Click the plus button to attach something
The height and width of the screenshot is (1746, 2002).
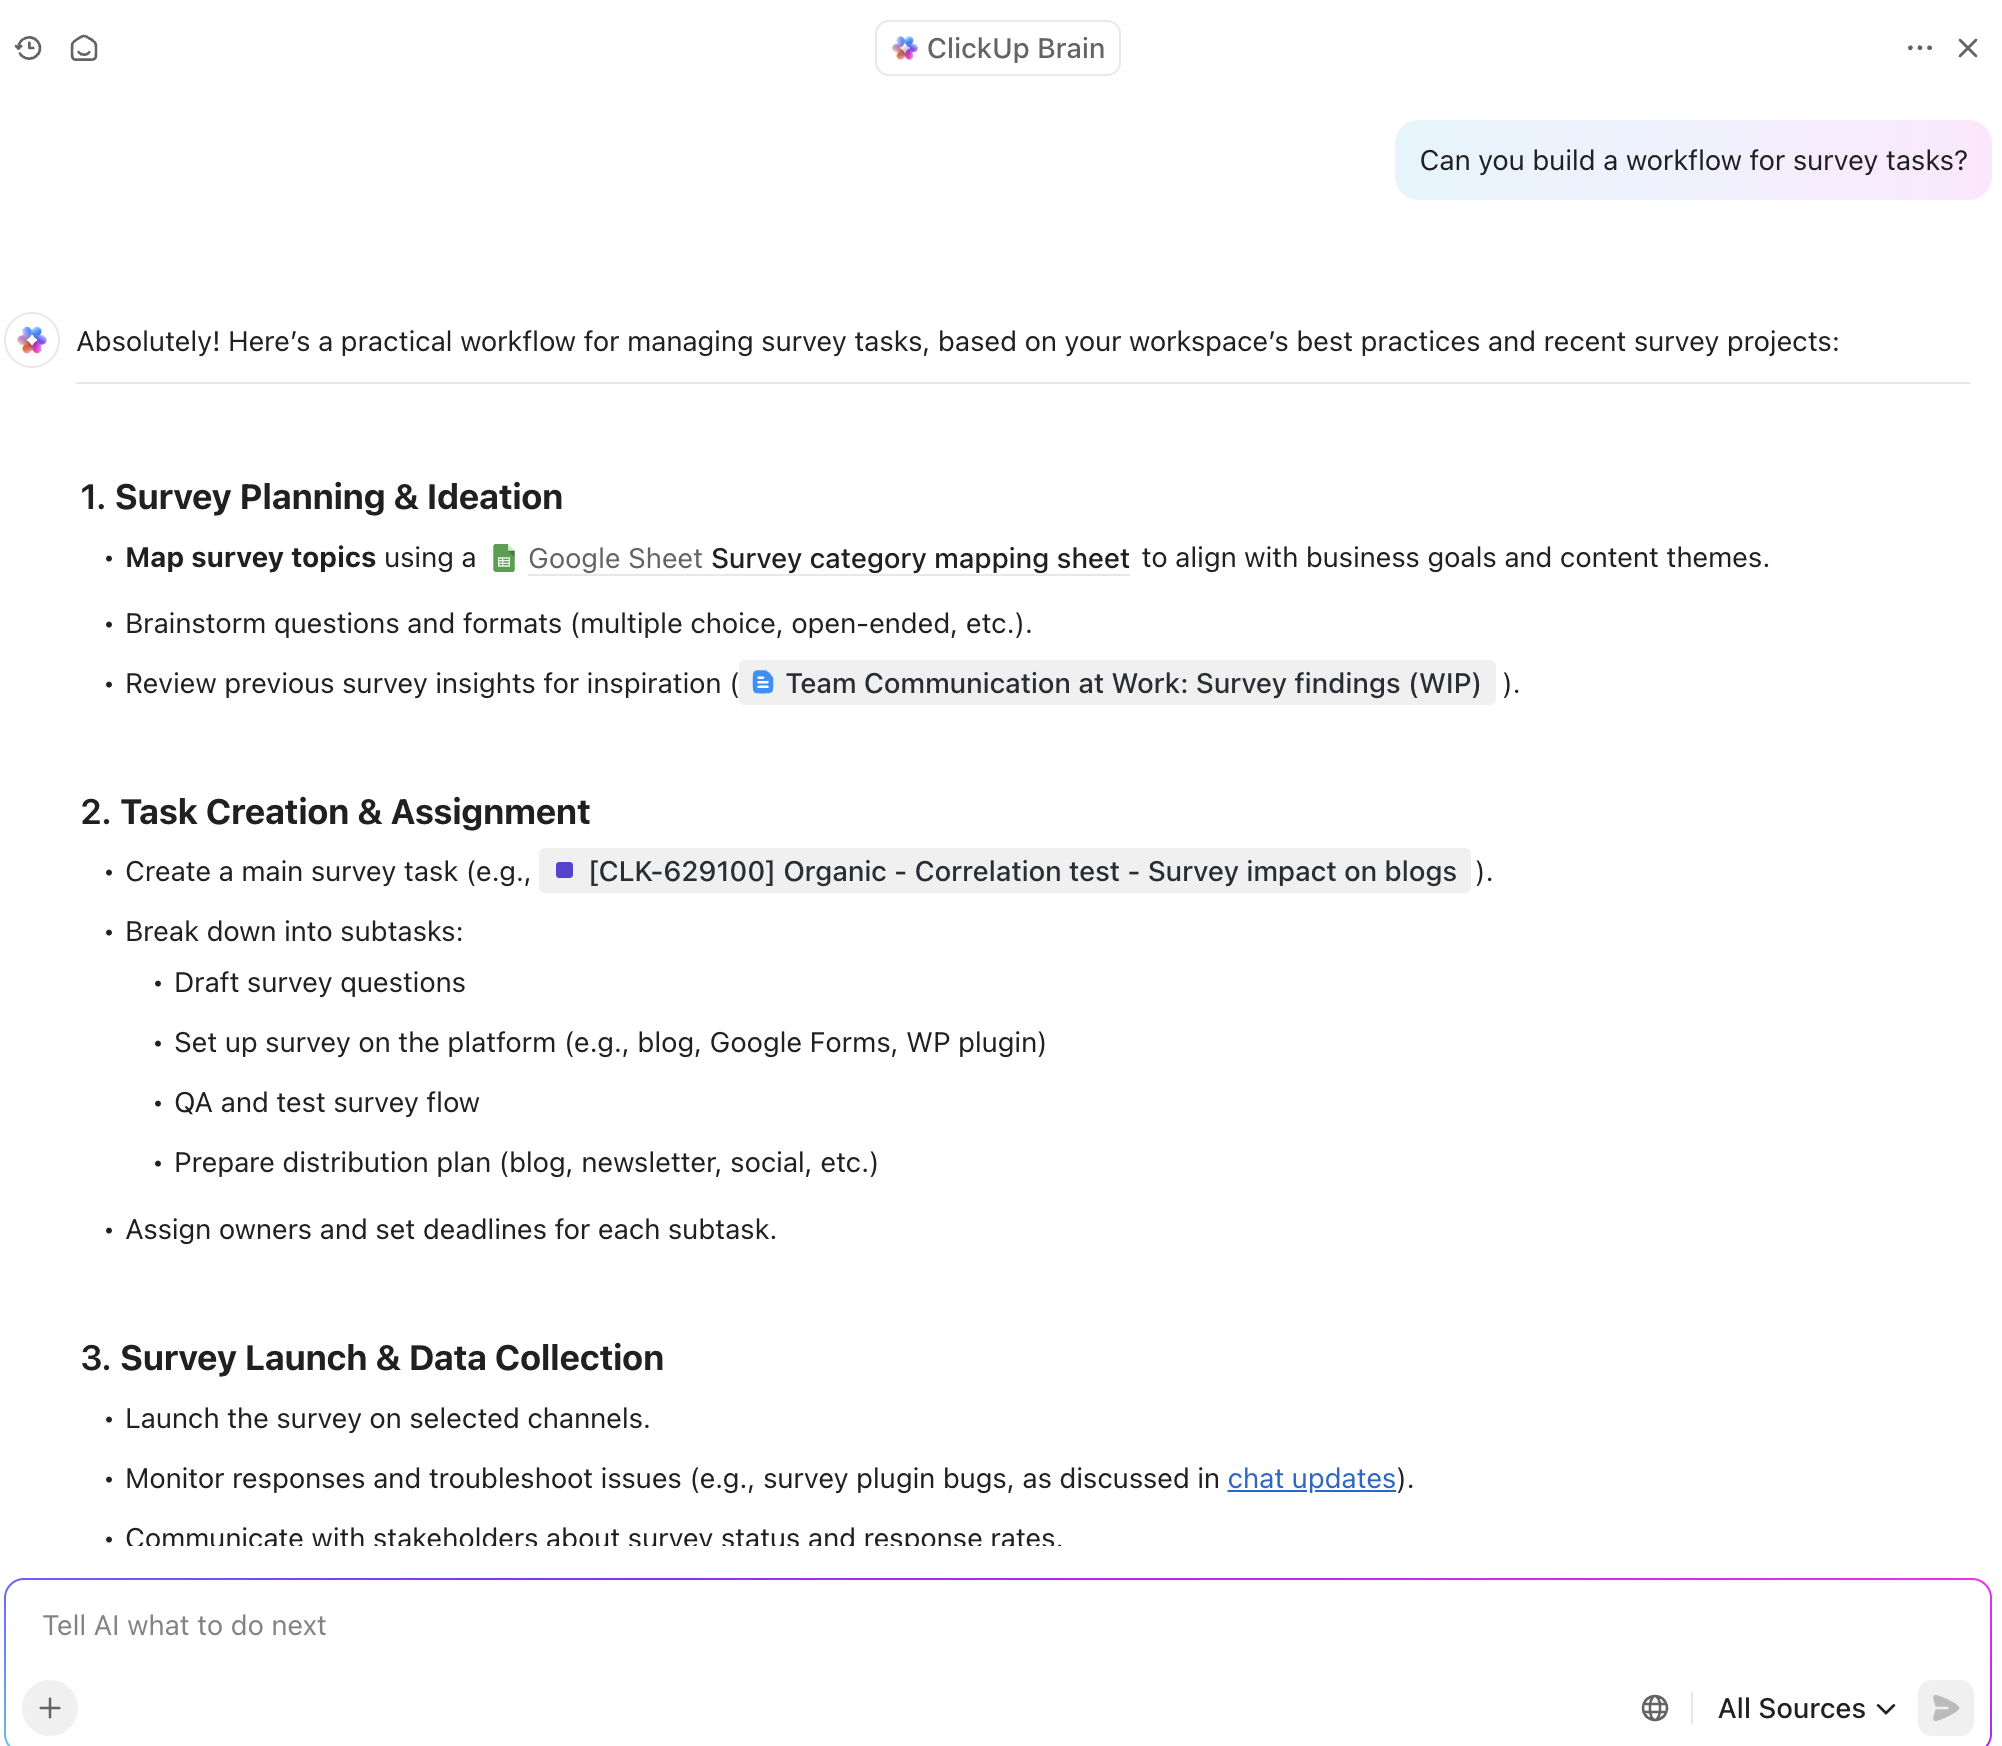click(x=49, y=1708)
